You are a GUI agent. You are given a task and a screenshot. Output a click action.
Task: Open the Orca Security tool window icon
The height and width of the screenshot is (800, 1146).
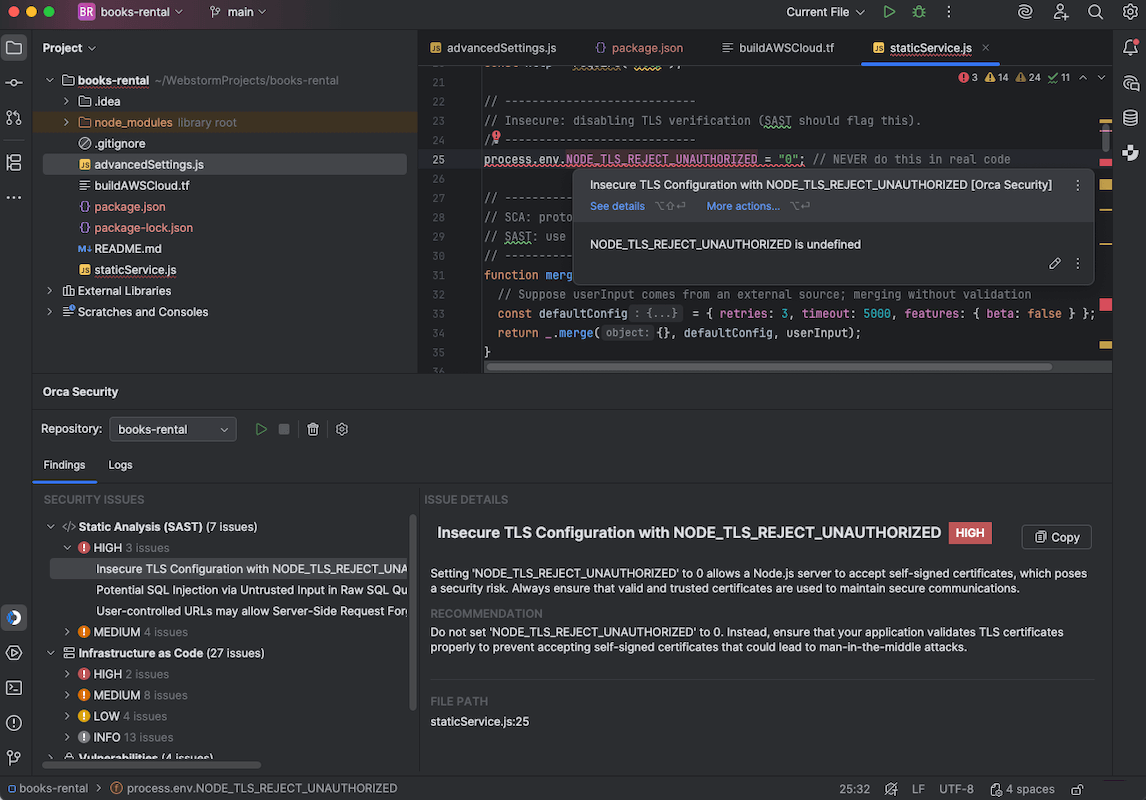(14, 617)
